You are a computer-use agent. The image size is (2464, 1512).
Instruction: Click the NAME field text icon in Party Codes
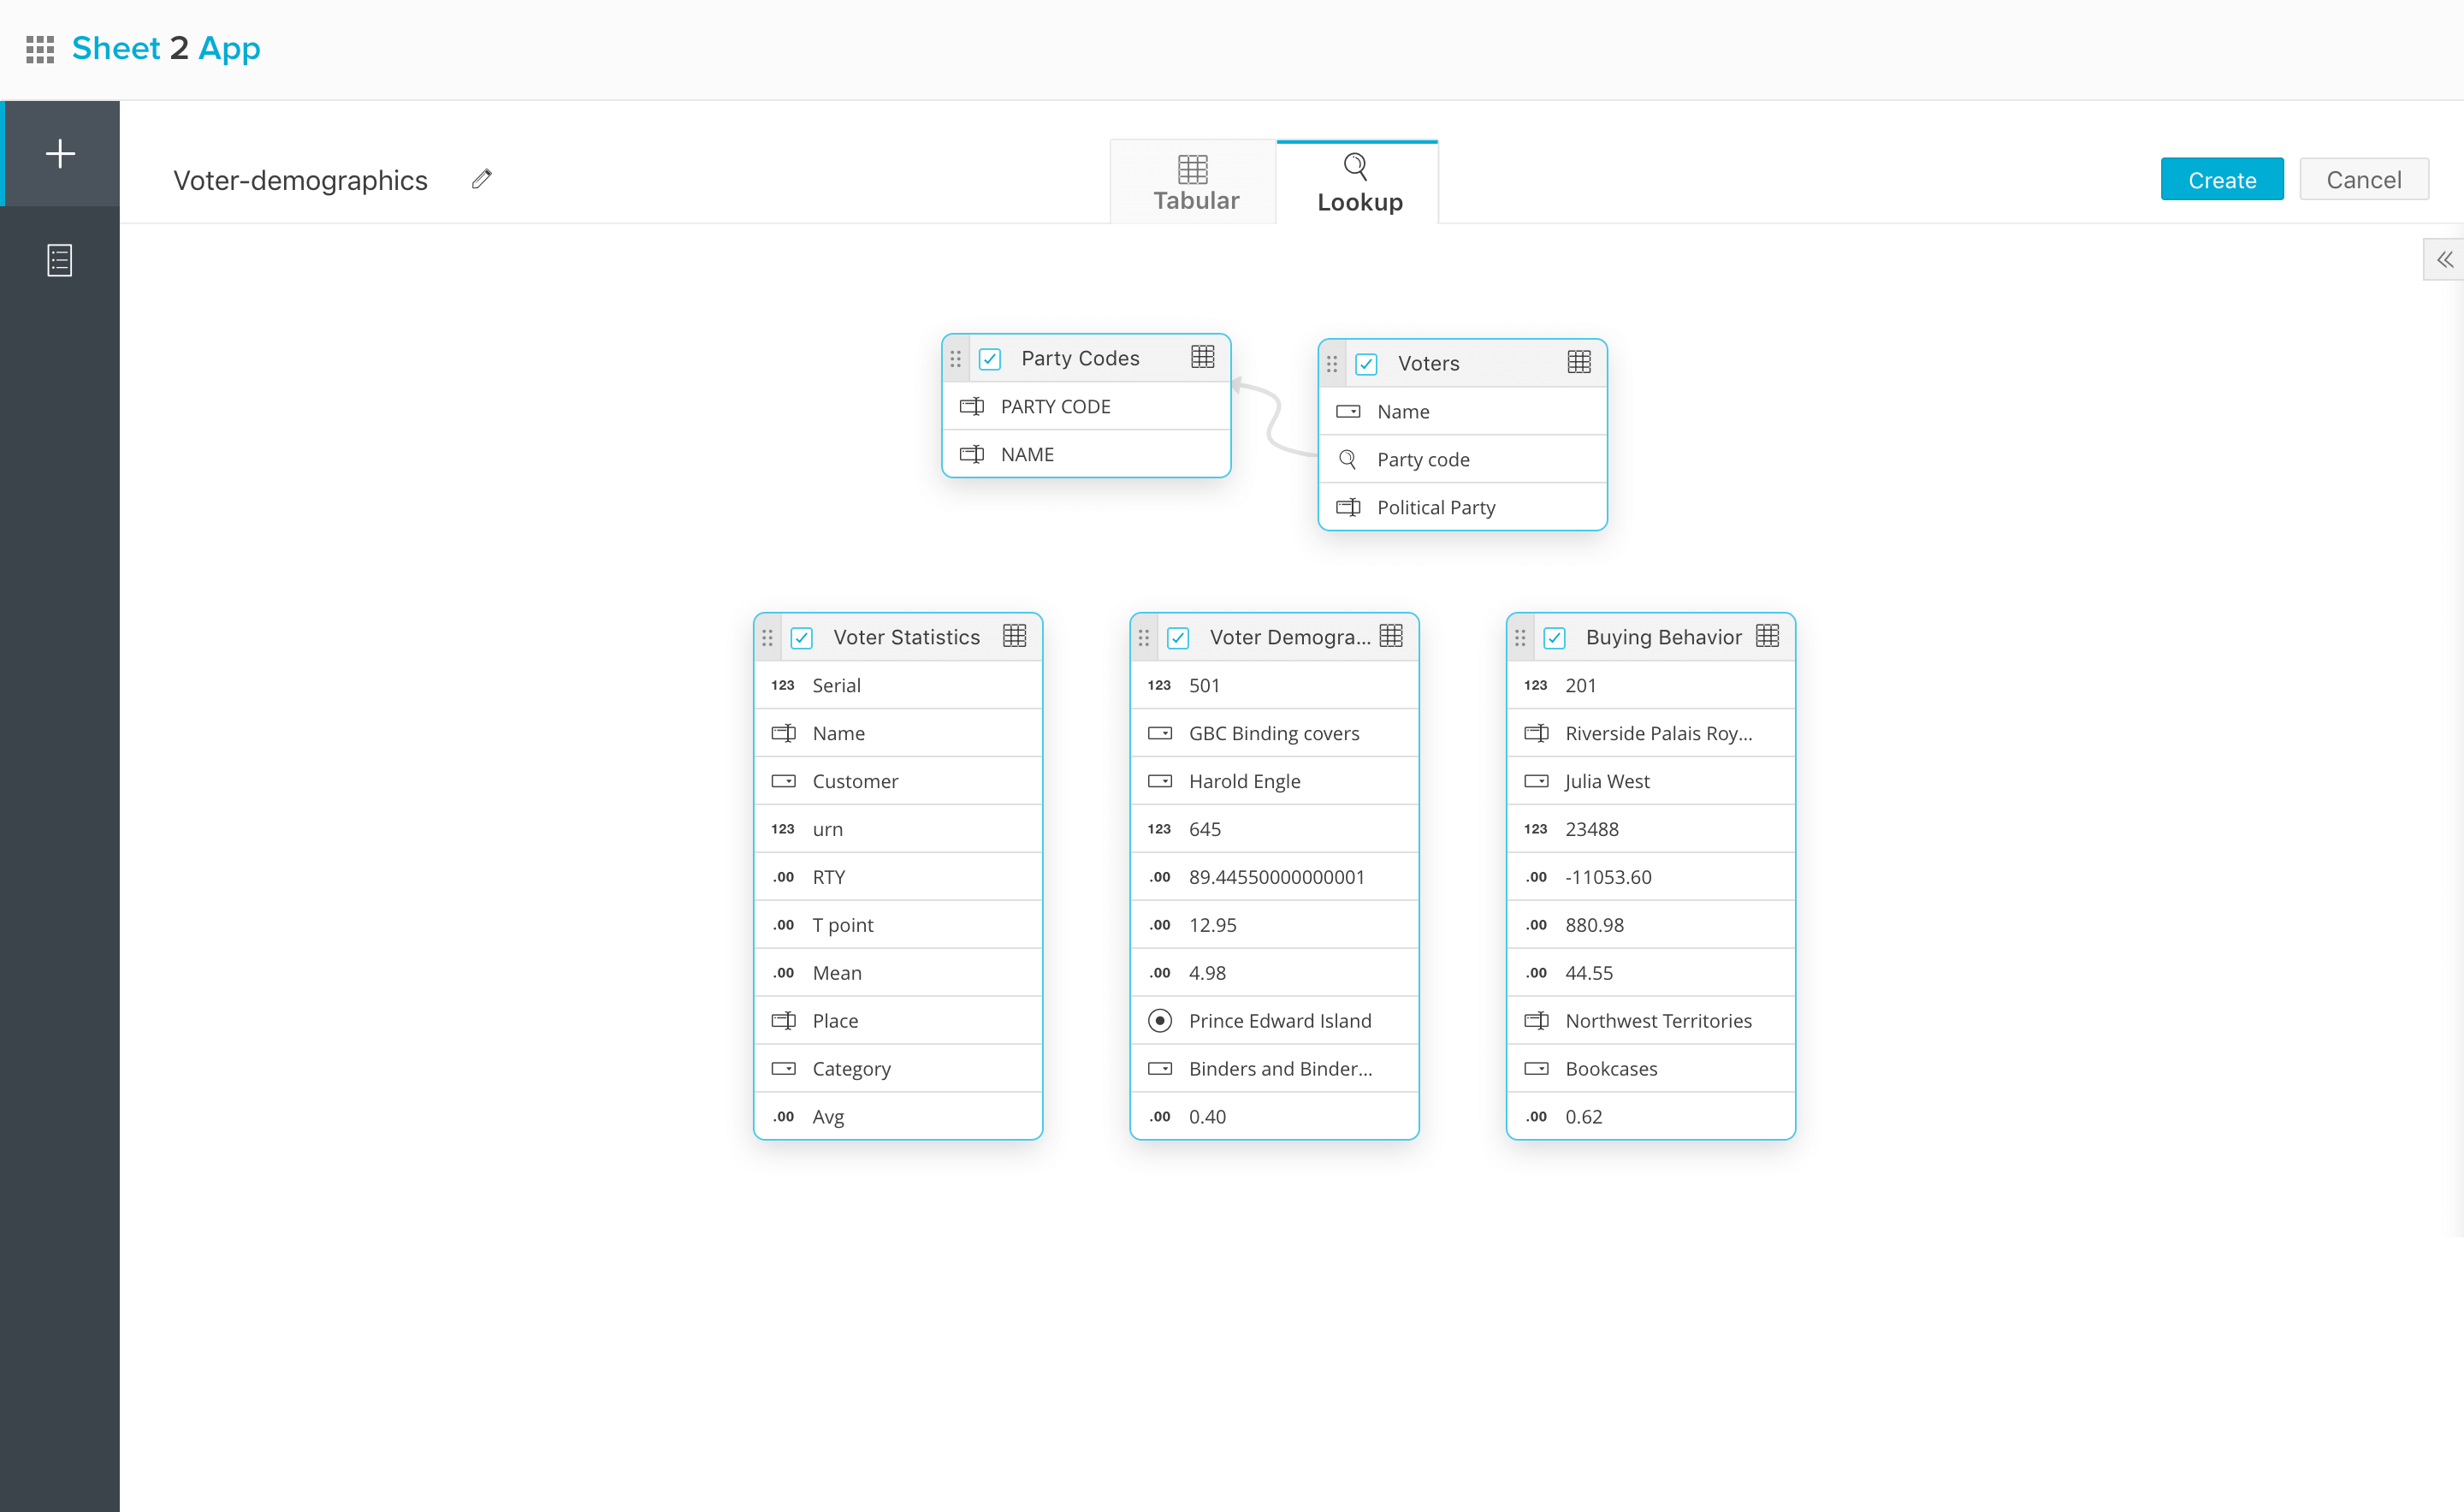click(x=972, y=454)
